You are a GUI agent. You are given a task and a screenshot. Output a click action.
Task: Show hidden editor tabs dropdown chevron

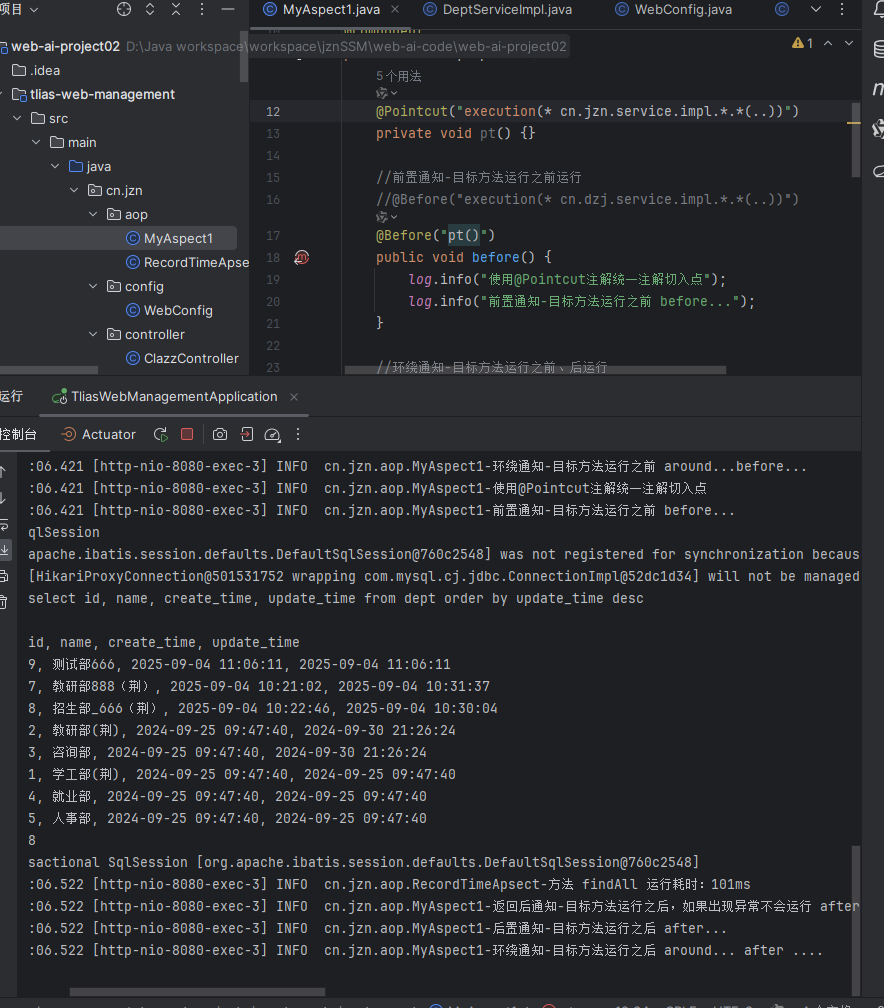point(816,9)
